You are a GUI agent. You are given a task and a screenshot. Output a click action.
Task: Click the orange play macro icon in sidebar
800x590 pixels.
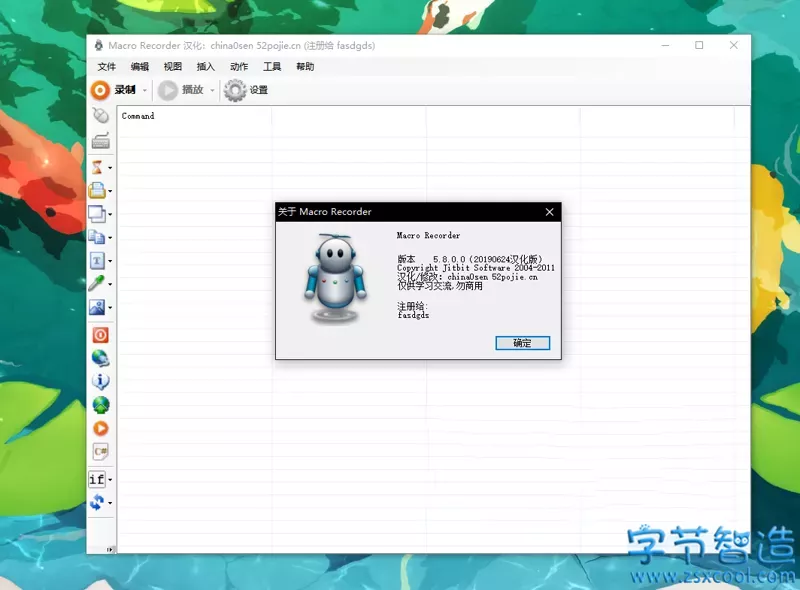(100, 428)
